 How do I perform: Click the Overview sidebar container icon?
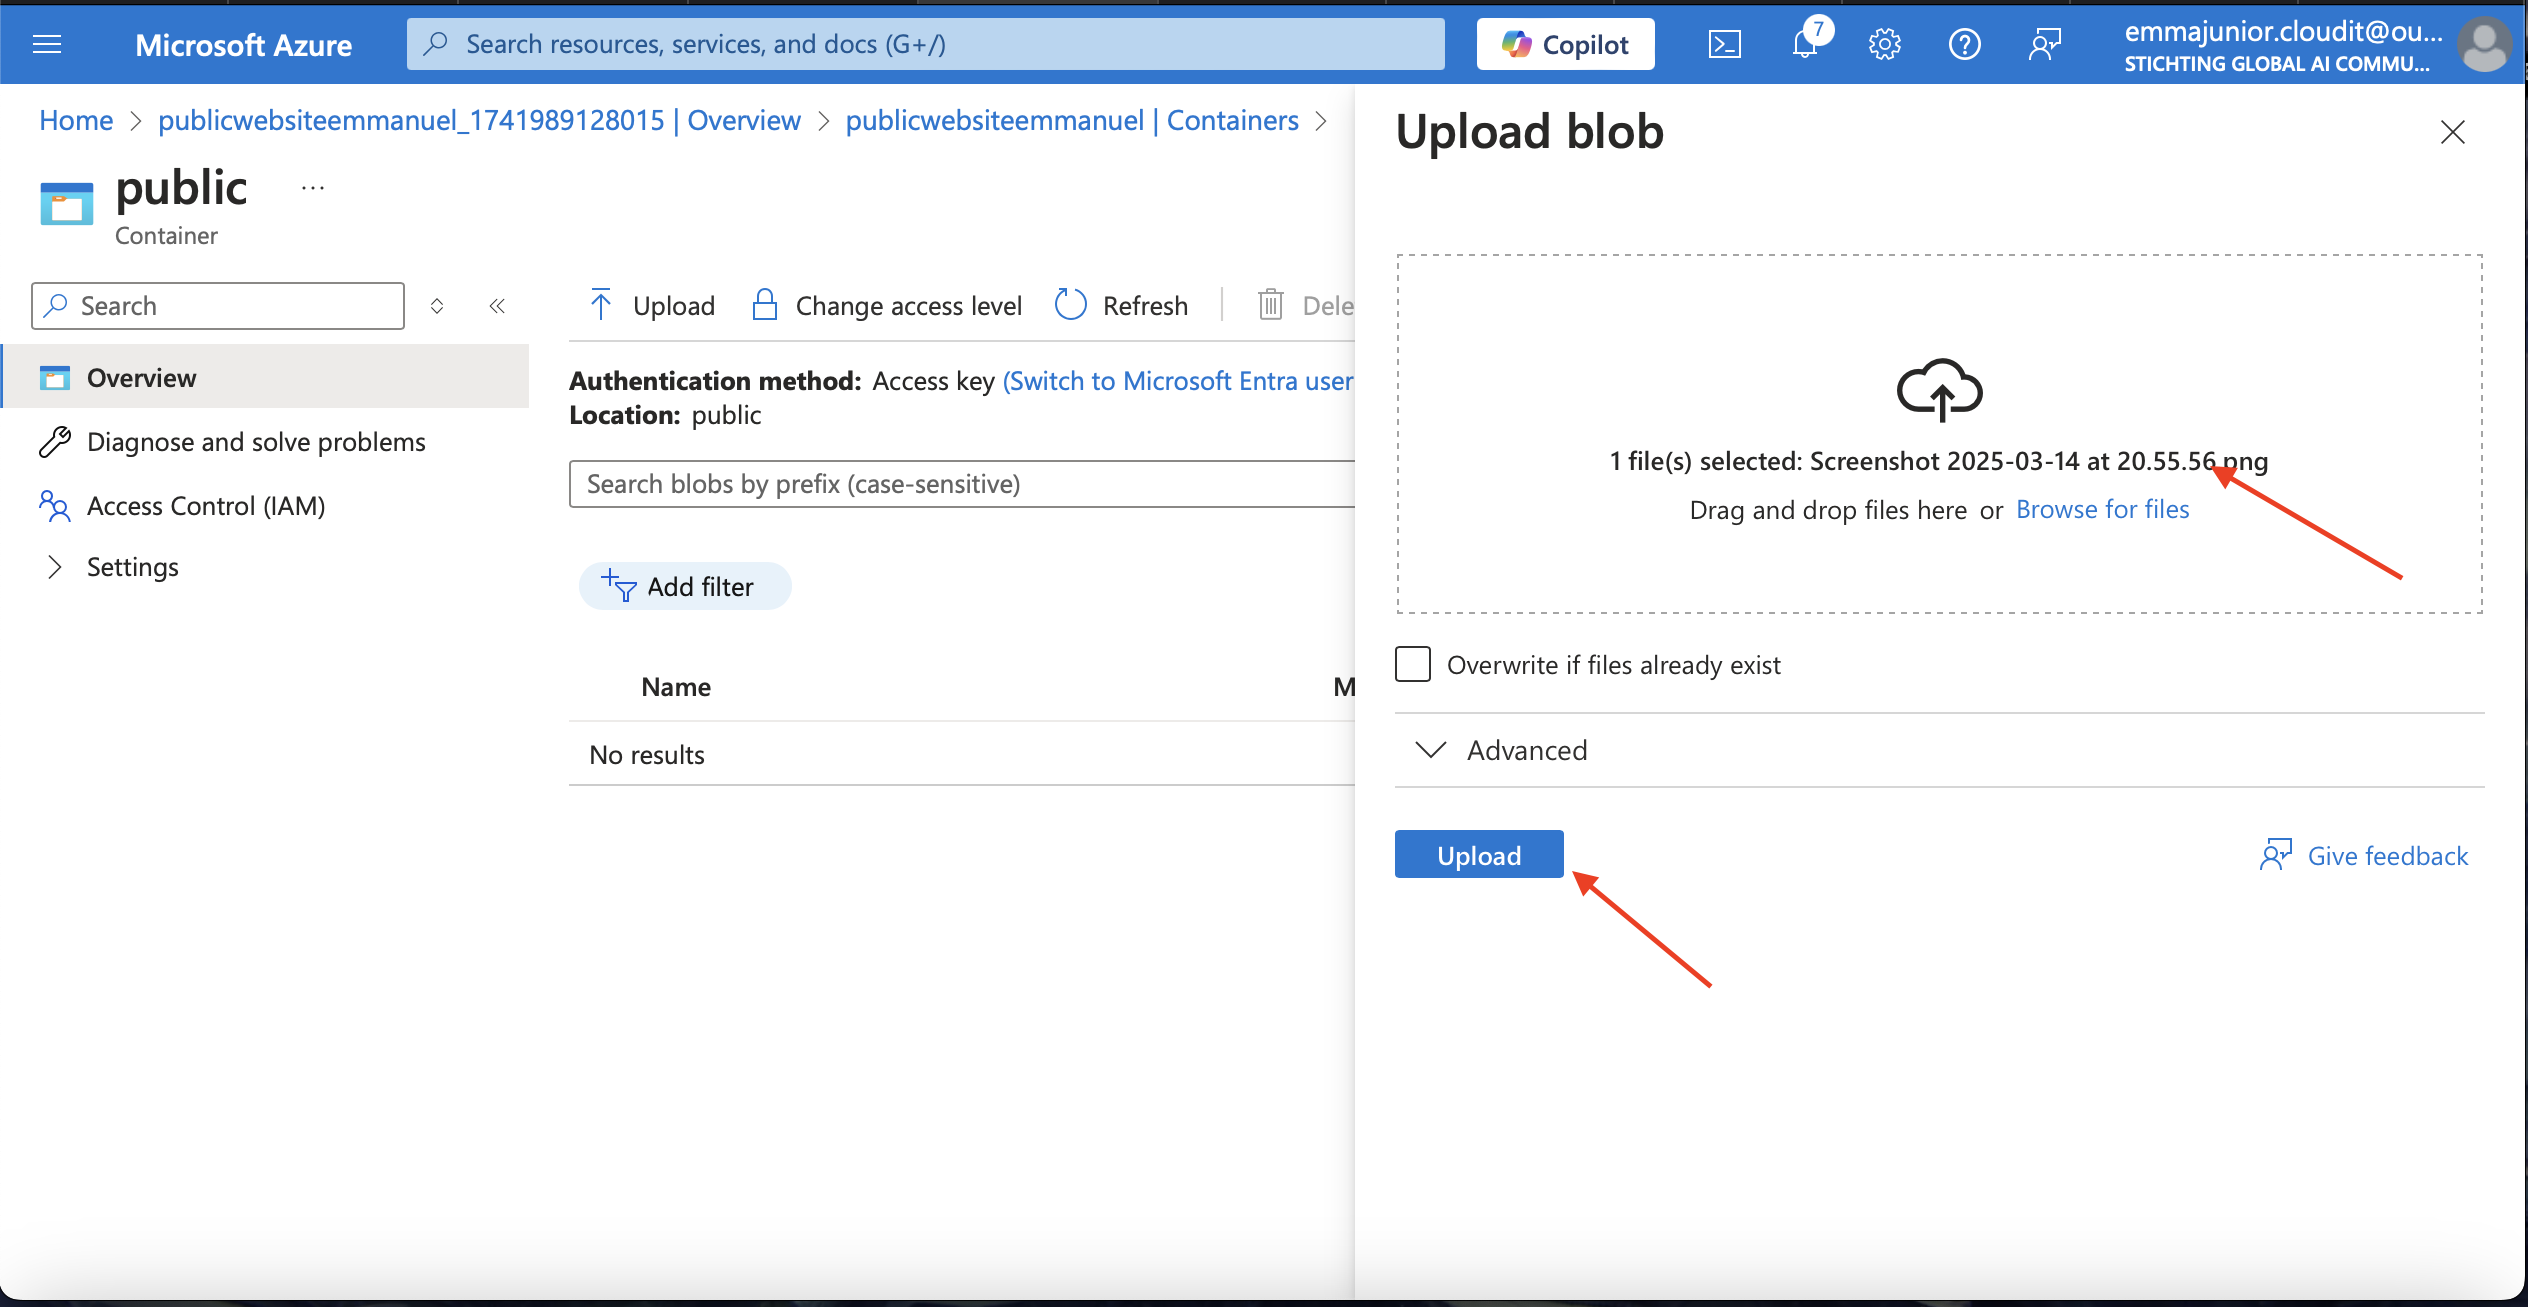pos(55,377)
